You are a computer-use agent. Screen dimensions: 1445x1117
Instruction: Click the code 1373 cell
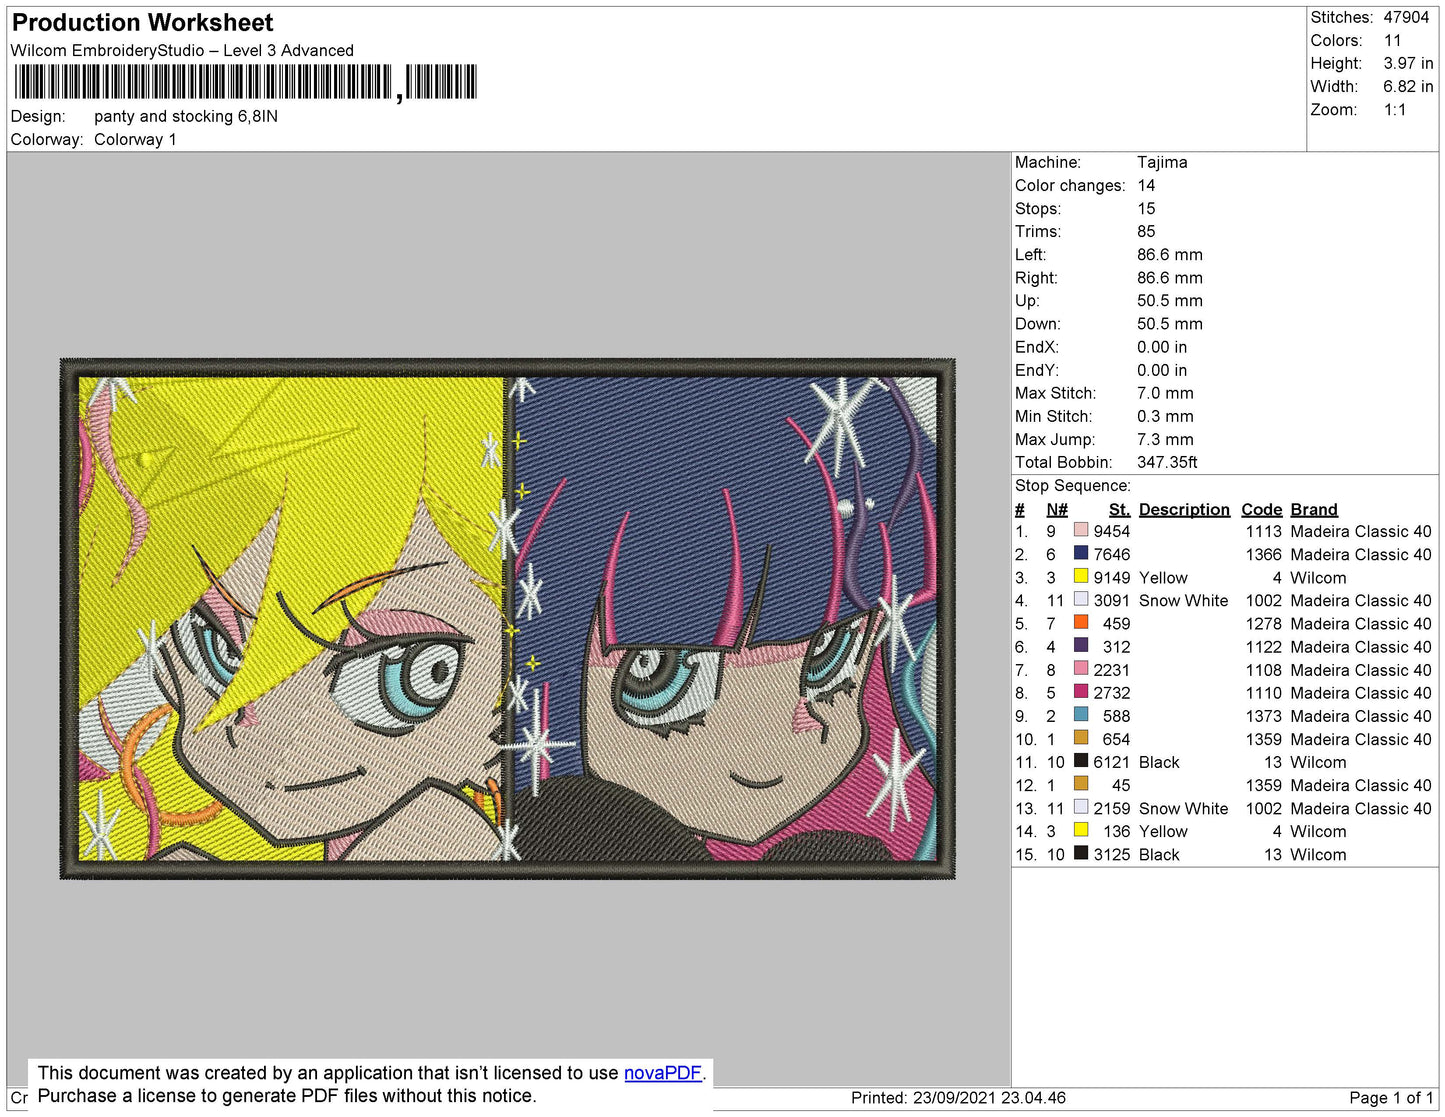pos(1263,716)
